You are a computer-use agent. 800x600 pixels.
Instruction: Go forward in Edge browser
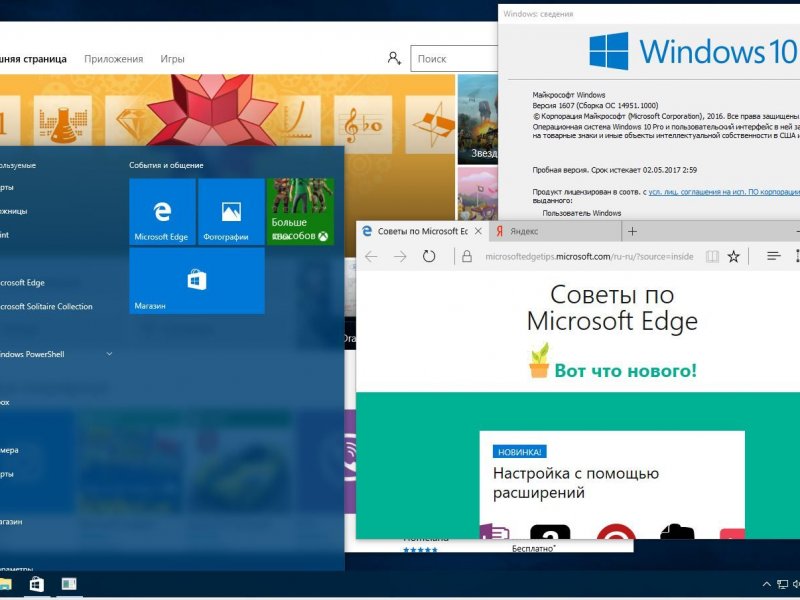tap(401, 256)
